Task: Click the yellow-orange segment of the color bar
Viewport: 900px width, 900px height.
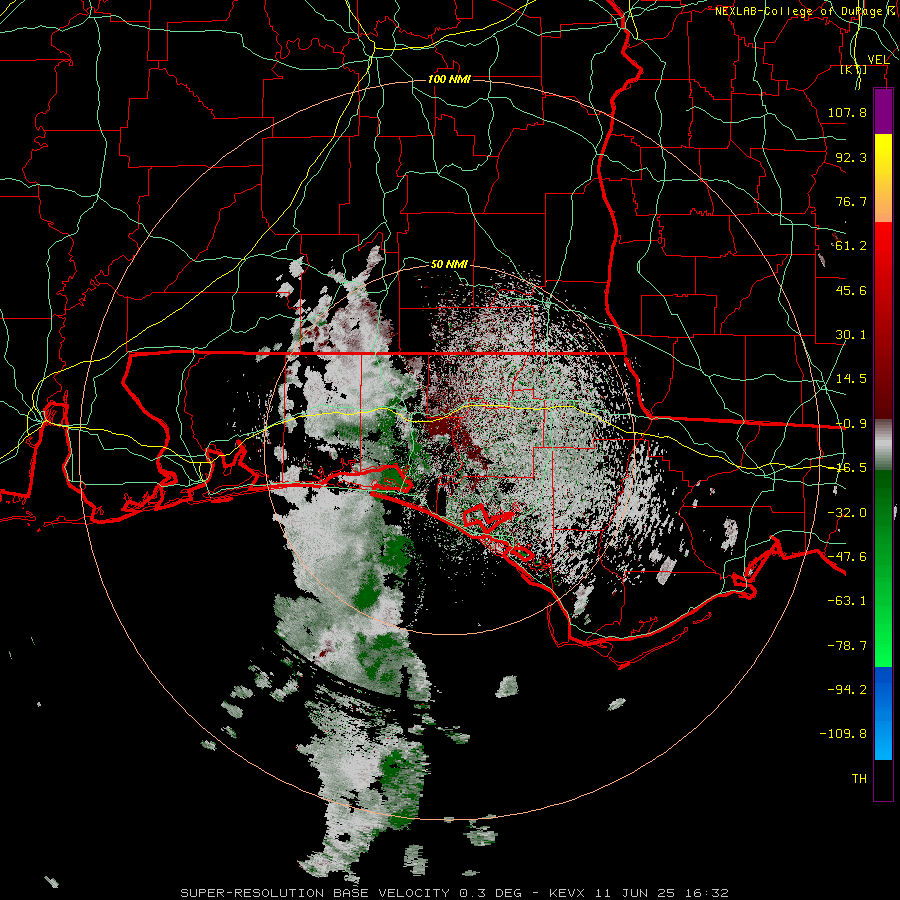Action: (x=883, y=178)
